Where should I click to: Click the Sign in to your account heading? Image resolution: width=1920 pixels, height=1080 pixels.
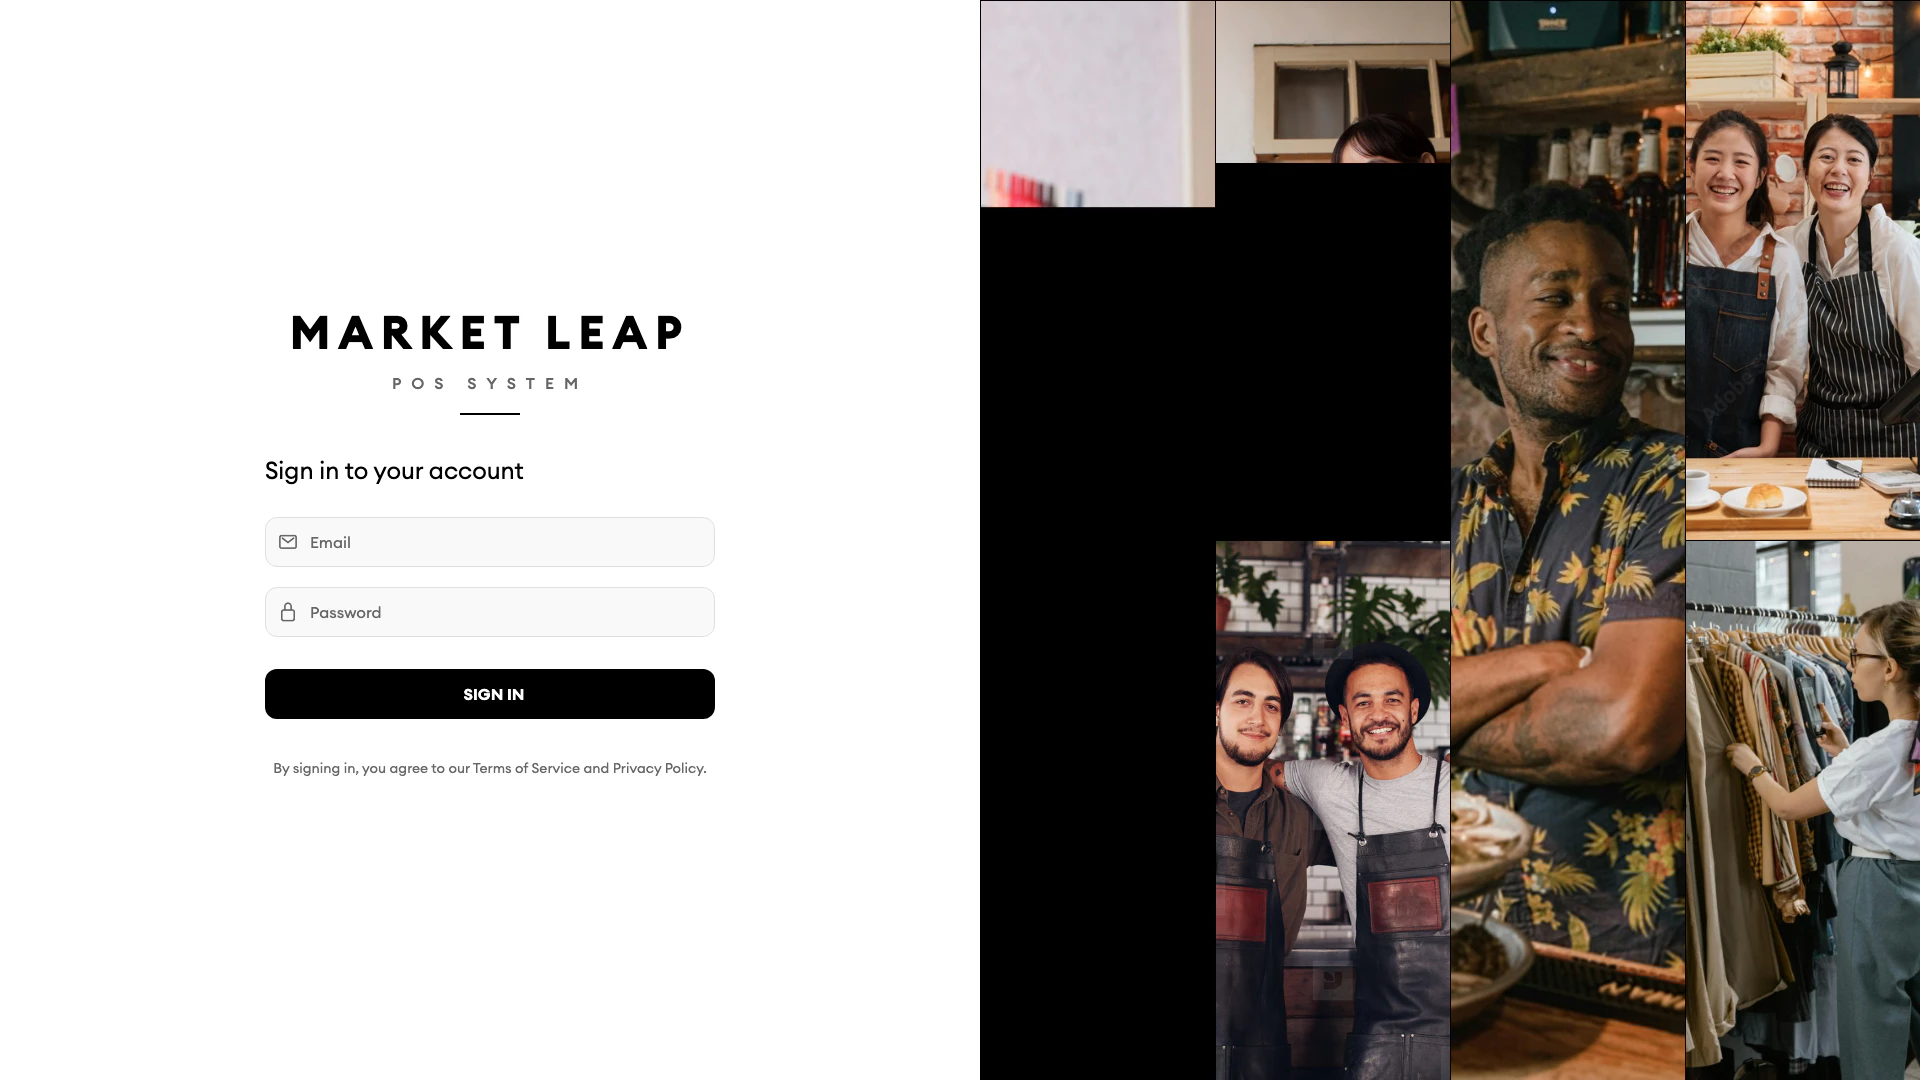tap(394, 471)
